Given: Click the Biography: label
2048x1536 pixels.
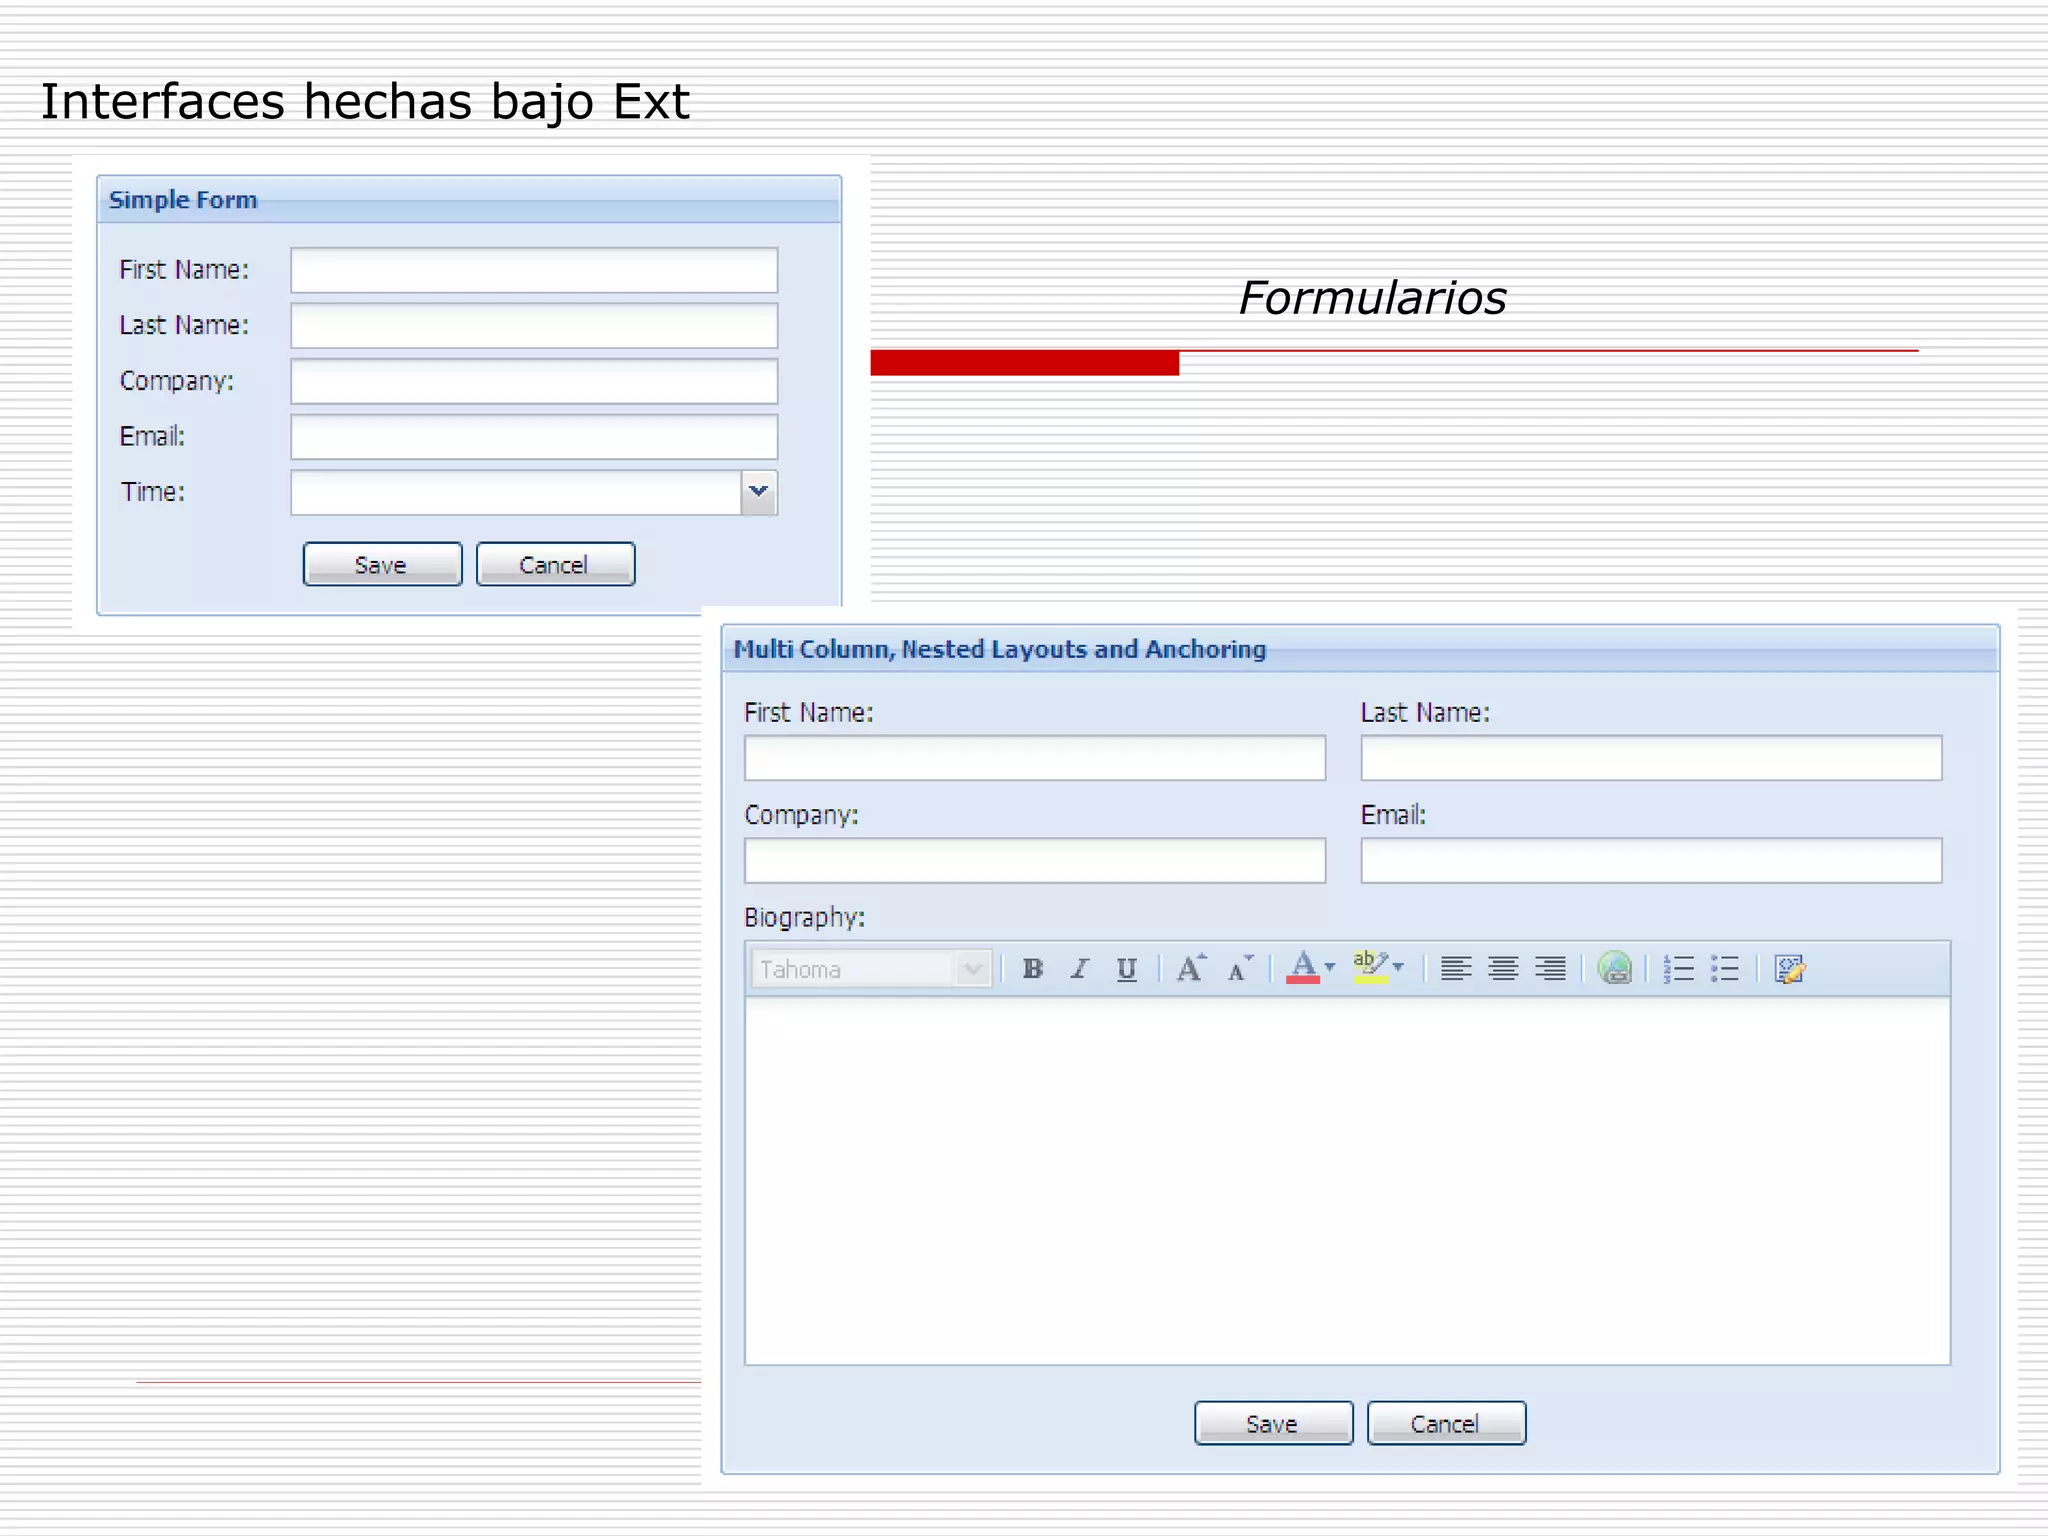Looking at the screenshot, I should [x=804, y=918].
